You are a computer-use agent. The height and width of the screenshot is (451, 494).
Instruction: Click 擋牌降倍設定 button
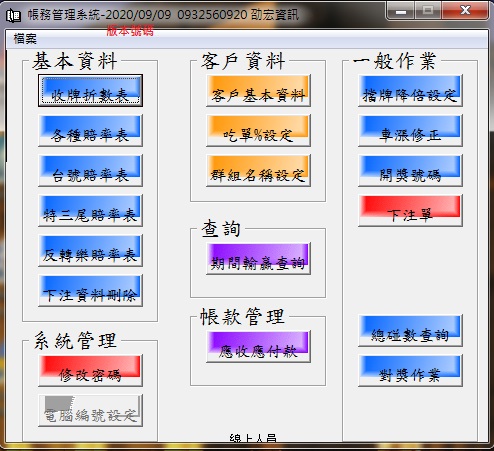[410, 91]
